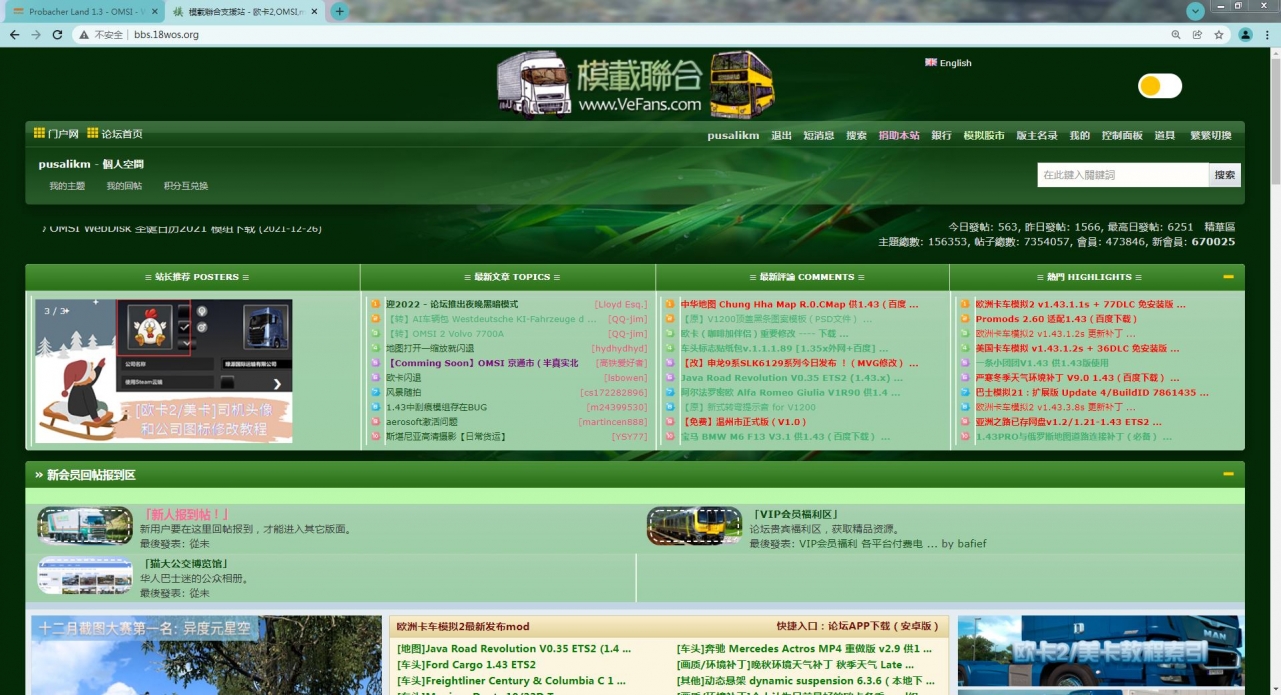Toggle the yellow night mode switch
The height and width of the screenshot is (695, 1281).
tap(1160, 86)
